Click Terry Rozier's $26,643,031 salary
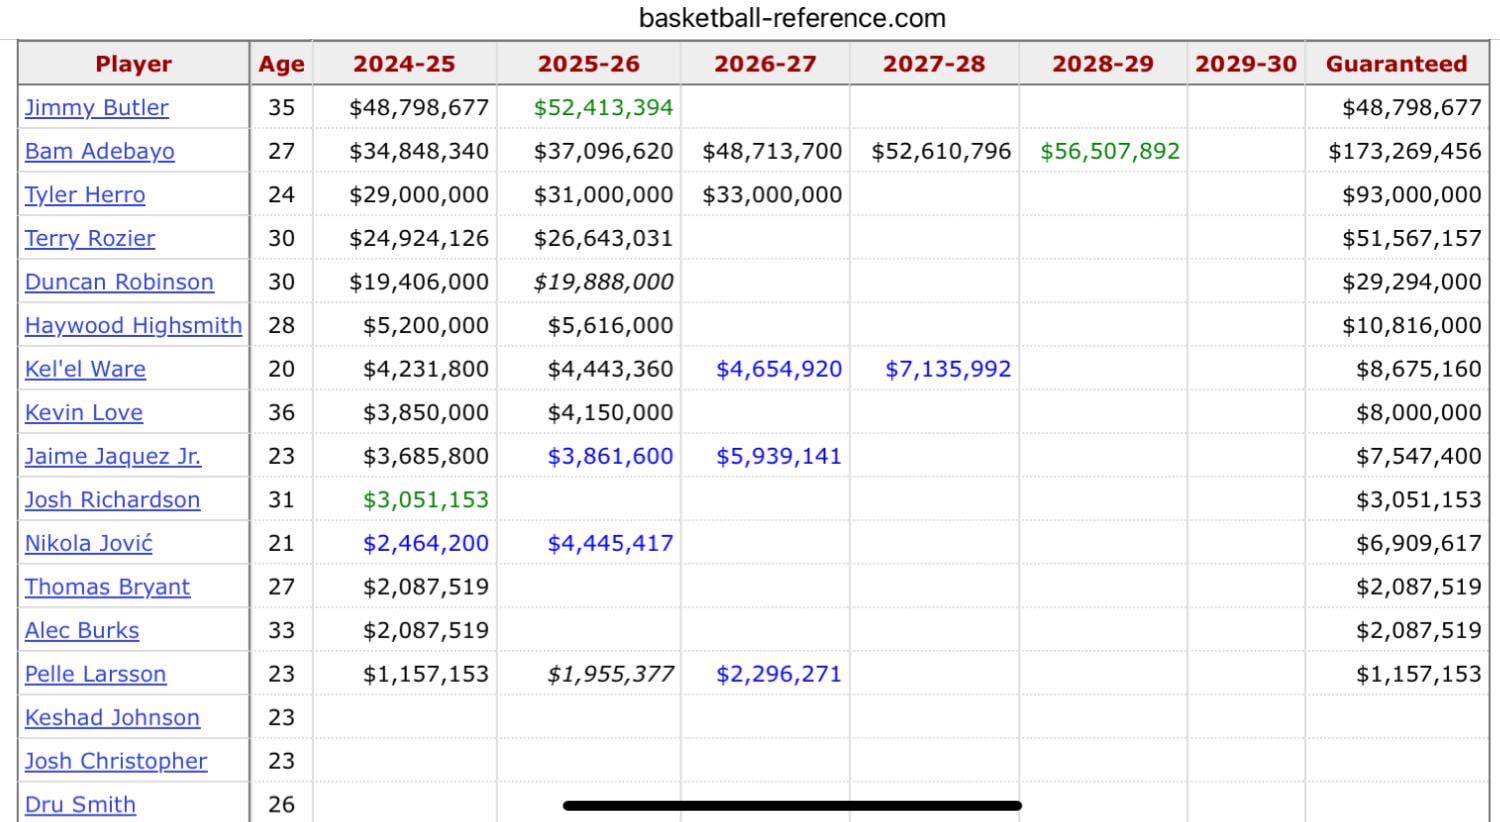1500x822 pixels. pos(603,238)
